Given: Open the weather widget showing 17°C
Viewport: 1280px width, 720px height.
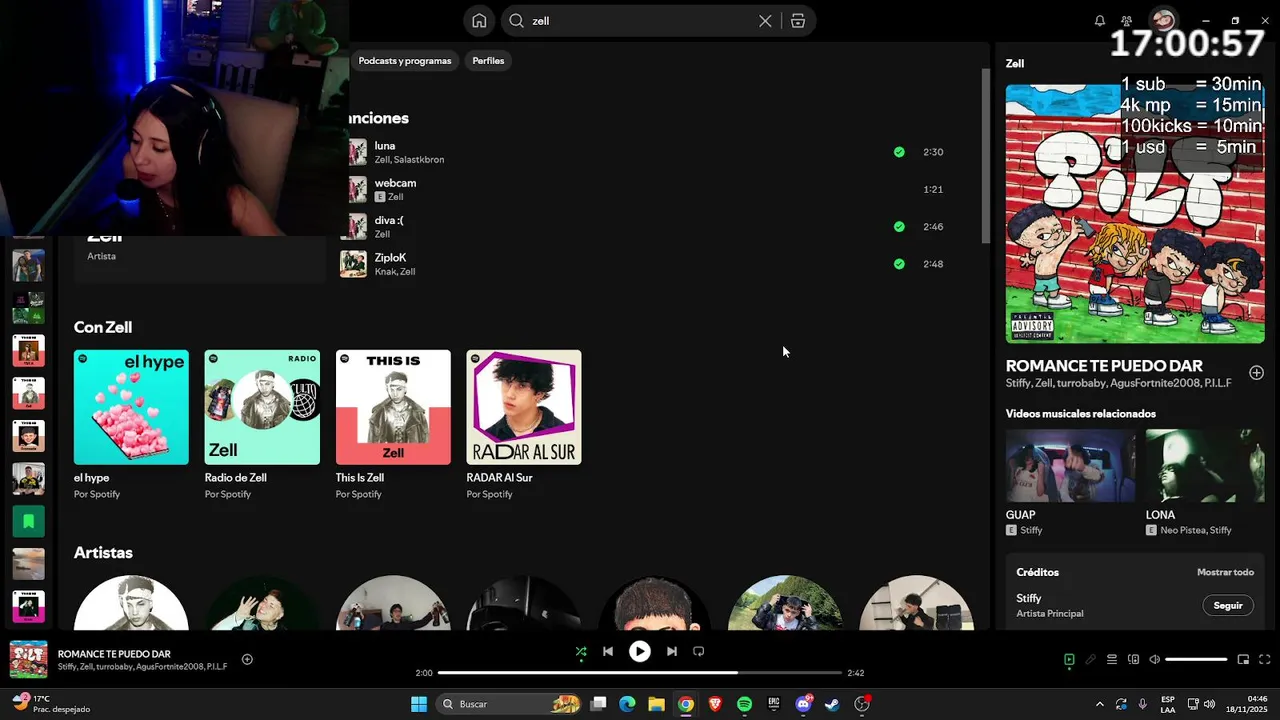Looking at the screenshot, I should [x=50, y=704].
